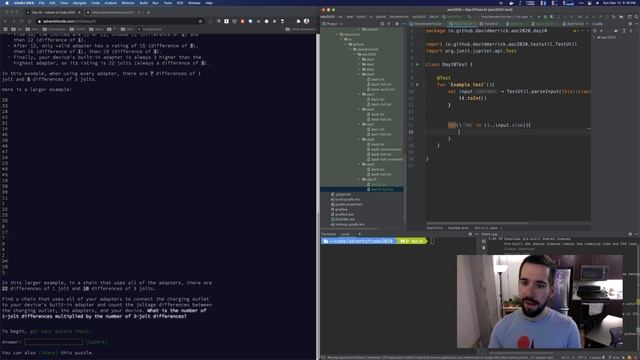Open the Build menu

point(143,3)
